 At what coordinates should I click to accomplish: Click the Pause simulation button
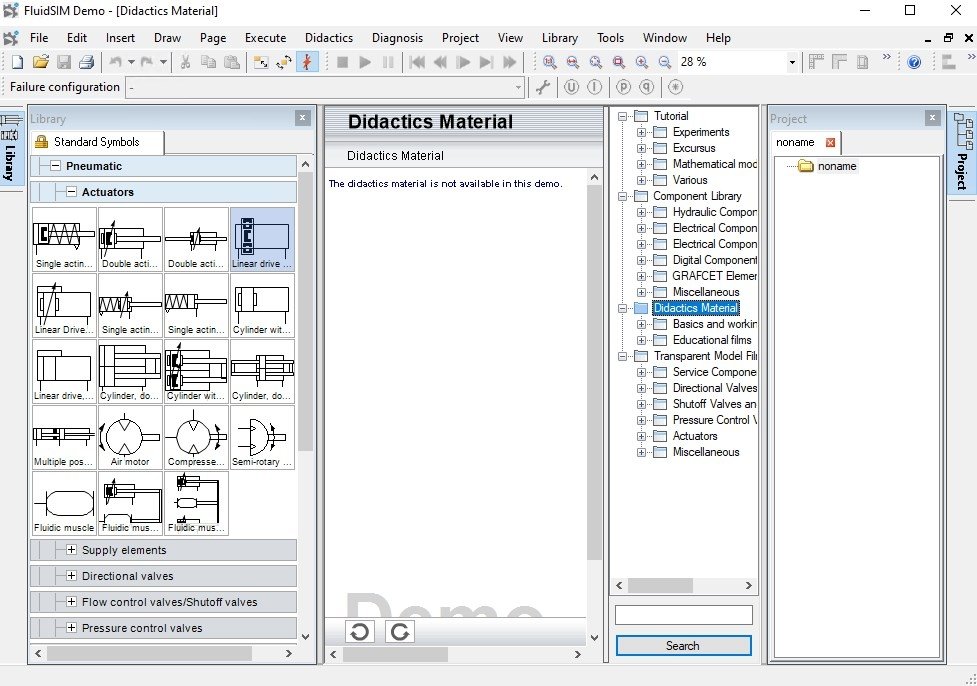(x=388, y=62)
